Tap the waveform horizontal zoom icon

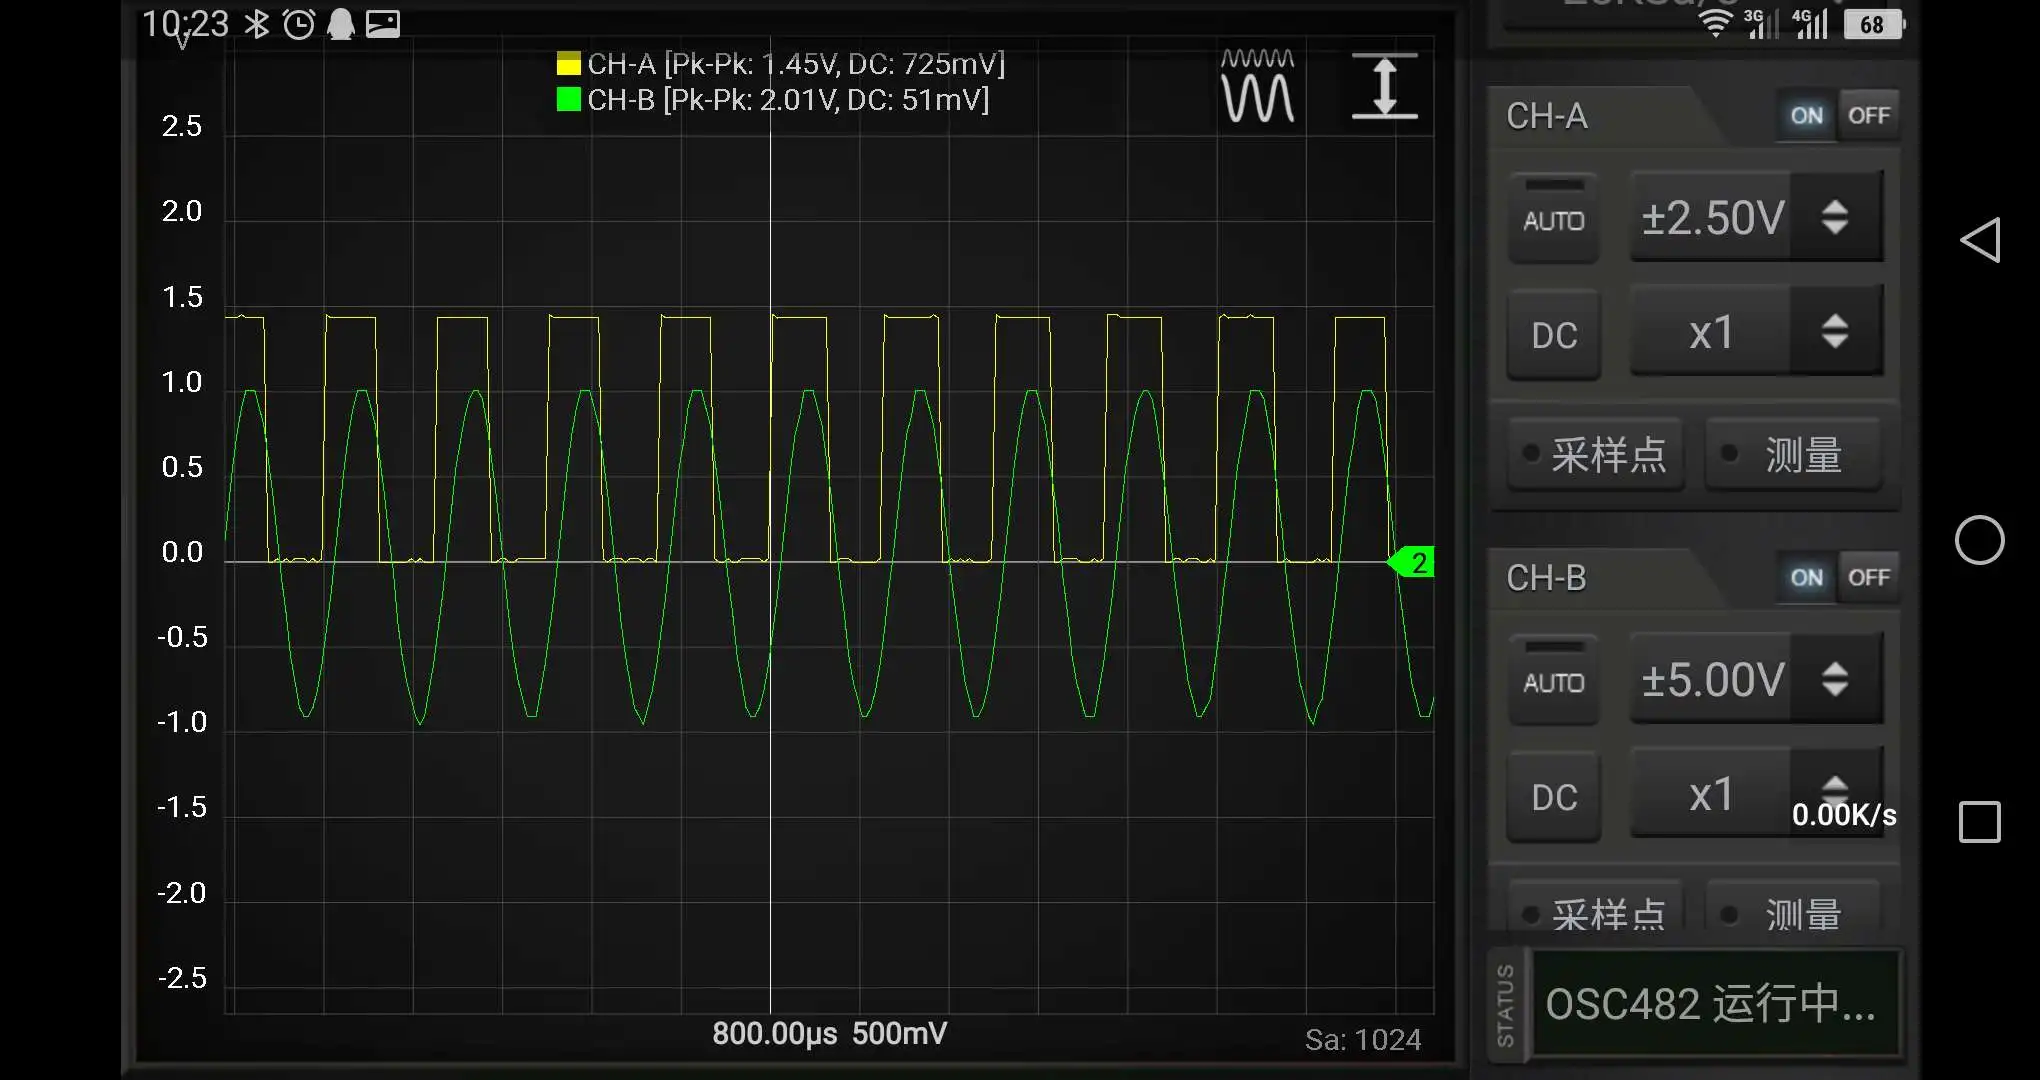(1258, 86)
